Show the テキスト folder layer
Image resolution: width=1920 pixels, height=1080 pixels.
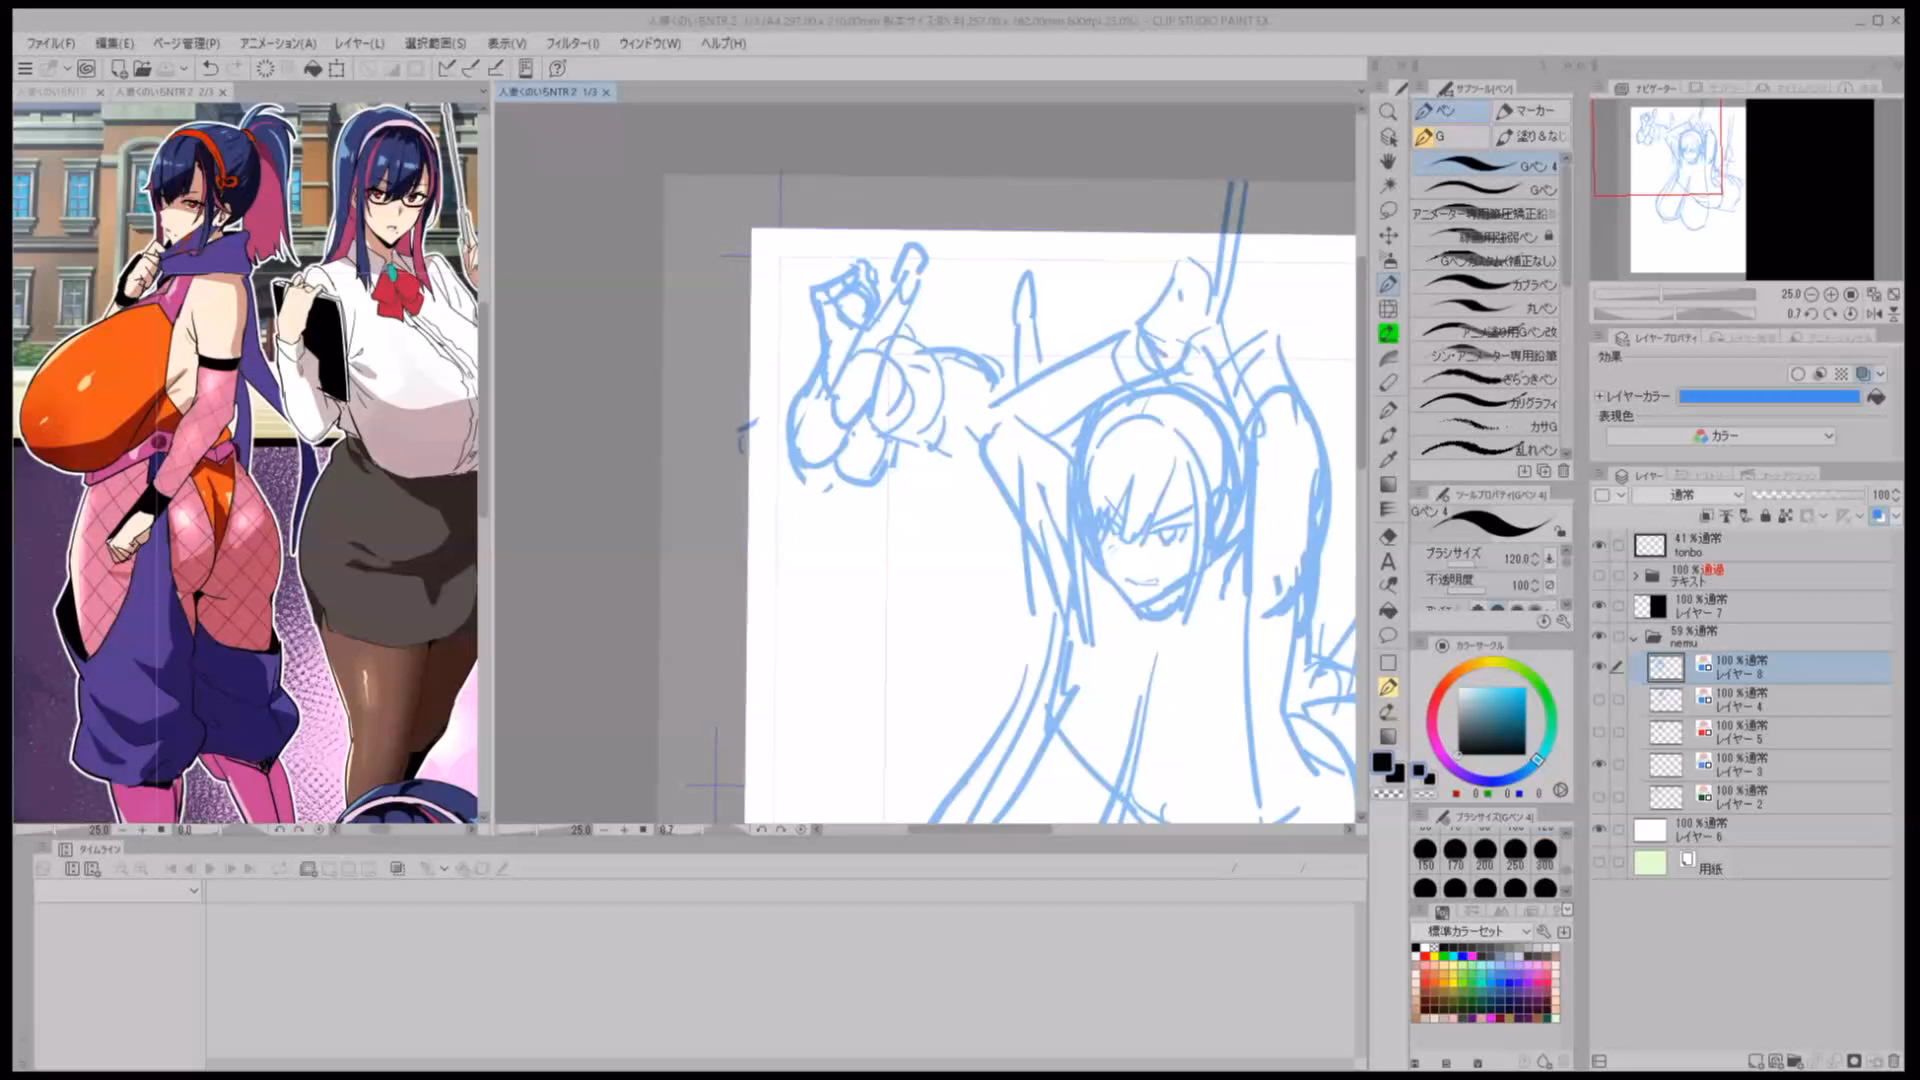(1599, 576)
